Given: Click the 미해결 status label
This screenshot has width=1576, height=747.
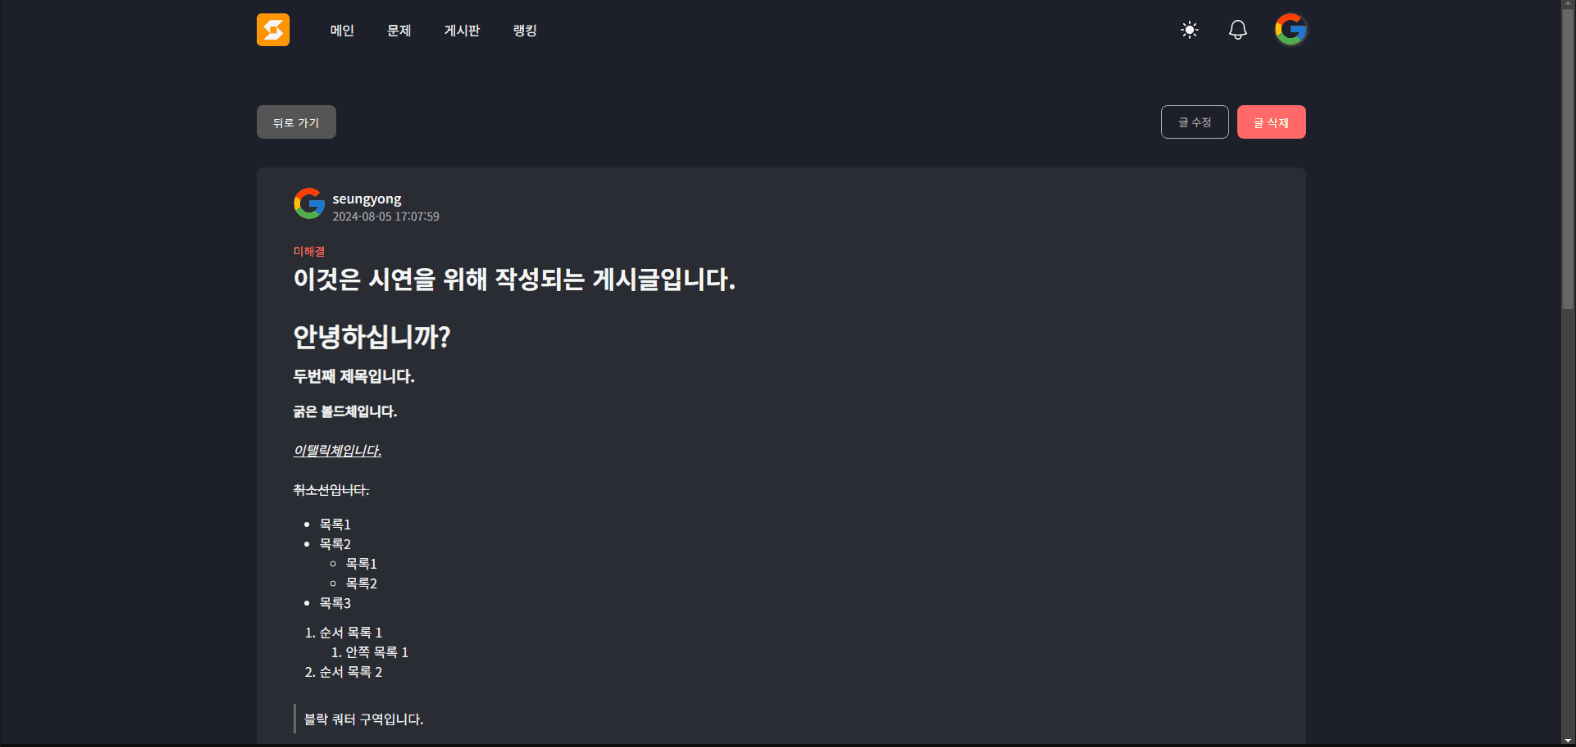Looking at the screenshot, I should click(309, 252).
